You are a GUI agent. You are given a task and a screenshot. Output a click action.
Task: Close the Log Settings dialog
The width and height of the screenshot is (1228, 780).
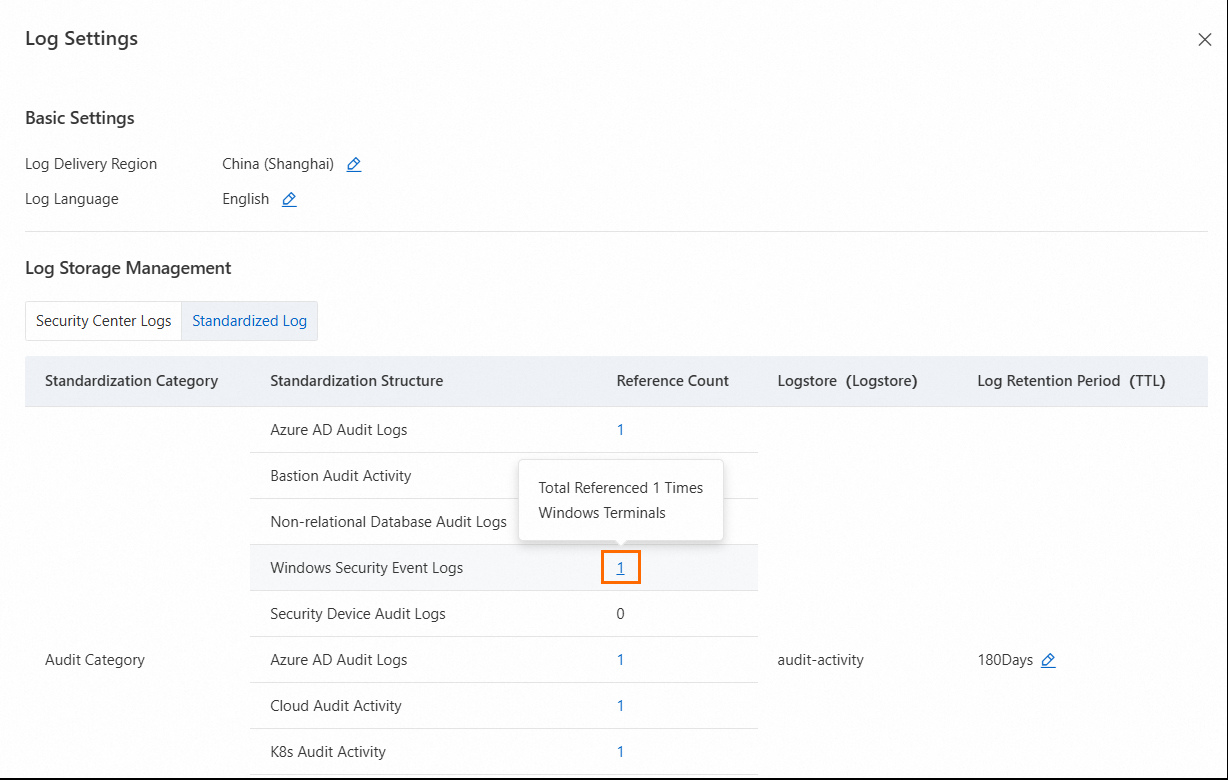[x=1204, y=40]
